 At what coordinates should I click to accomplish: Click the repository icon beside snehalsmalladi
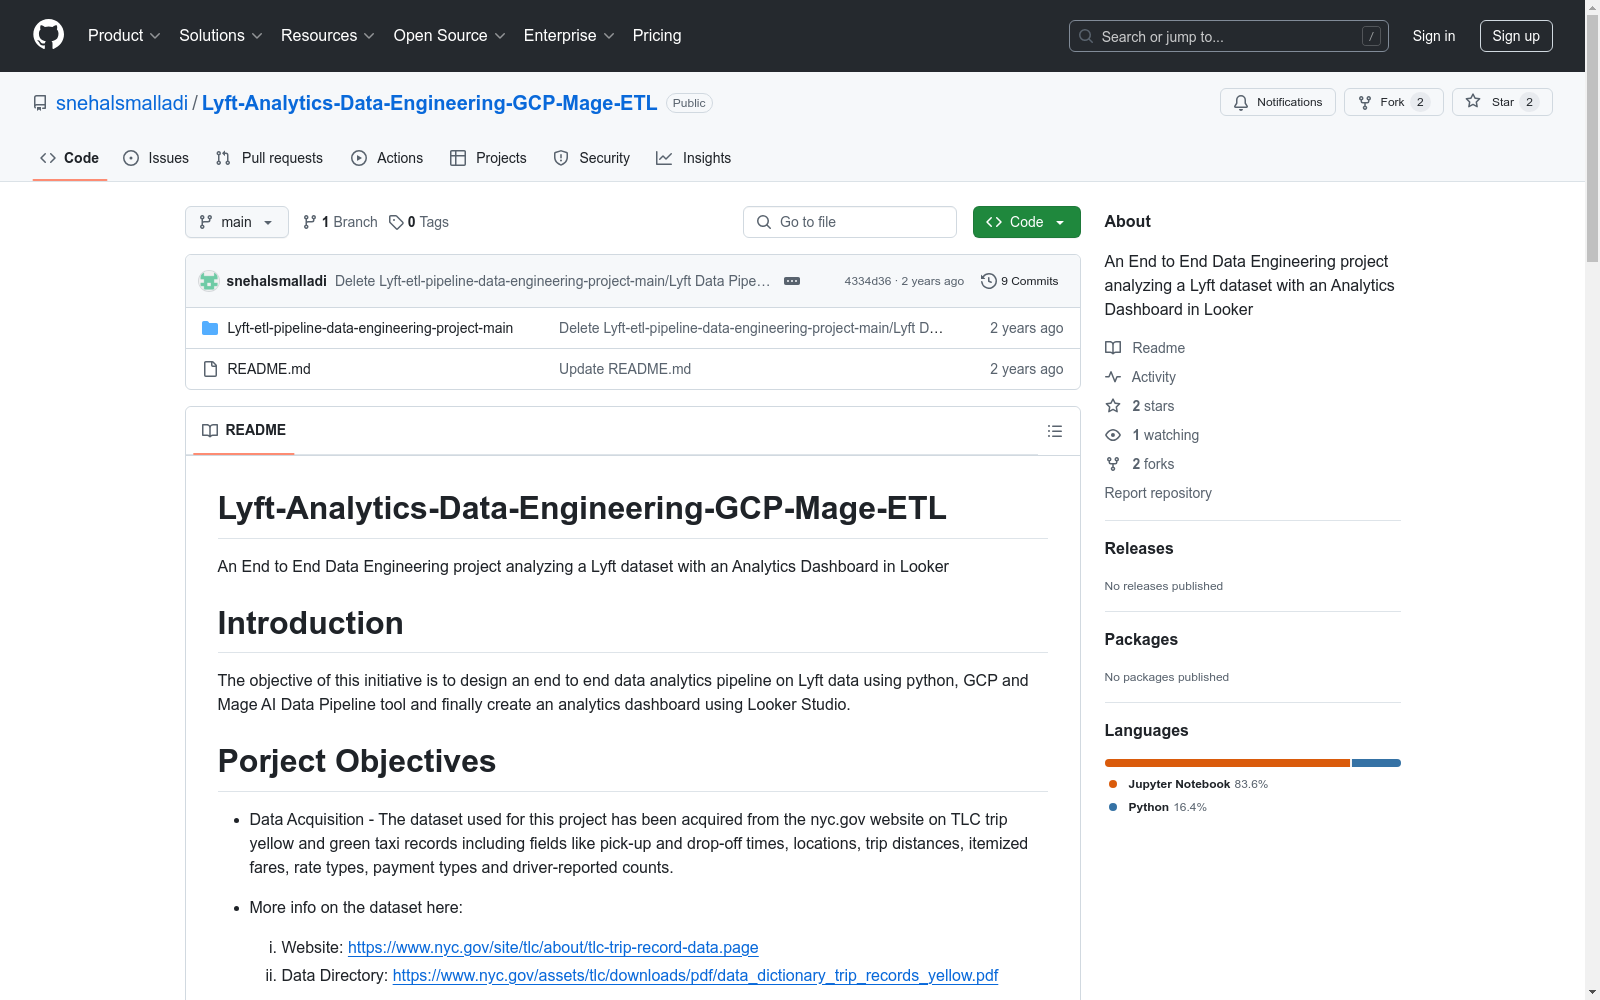point(40,103)
